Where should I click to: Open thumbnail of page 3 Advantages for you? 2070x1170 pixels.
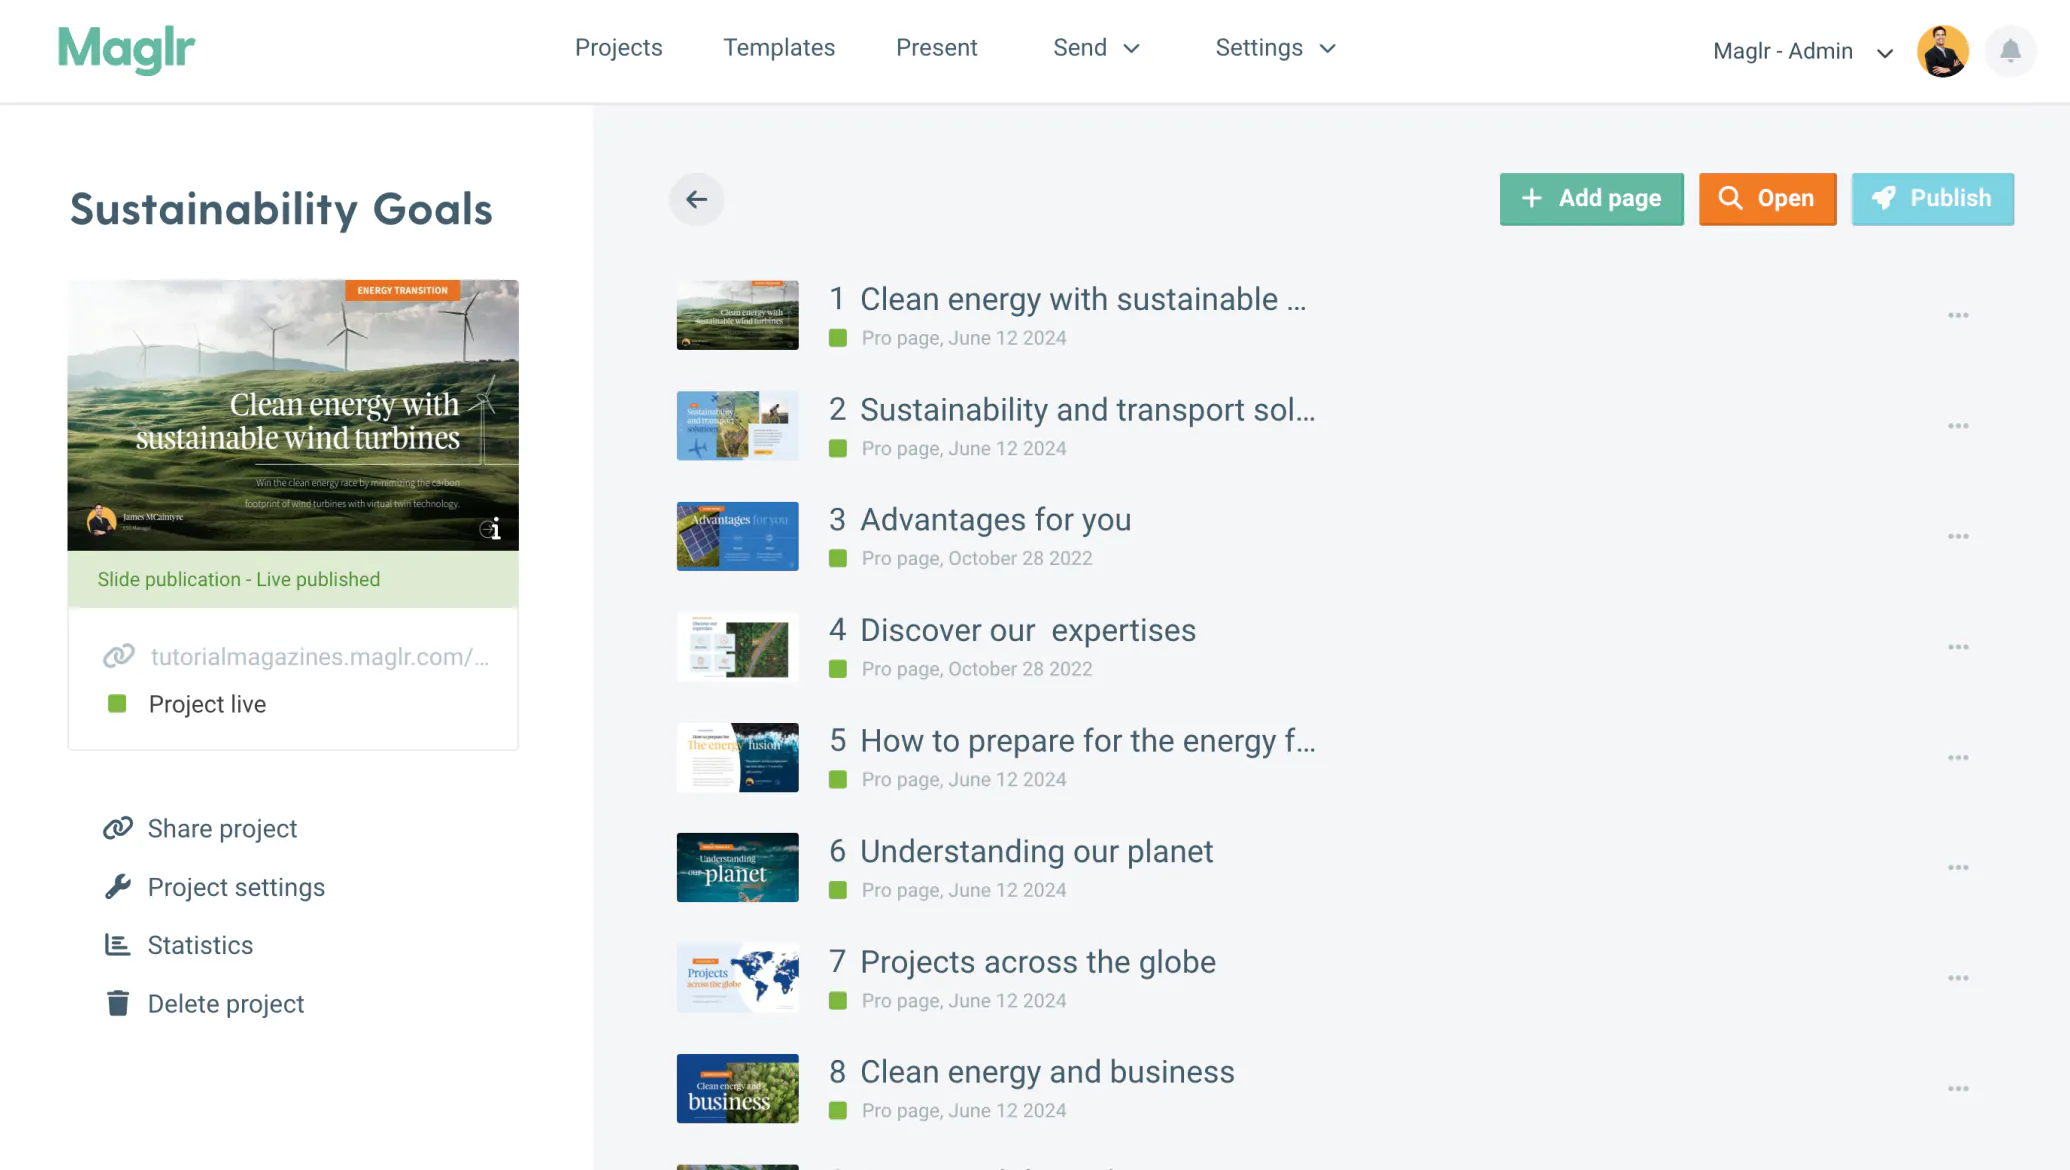[737, 536]
